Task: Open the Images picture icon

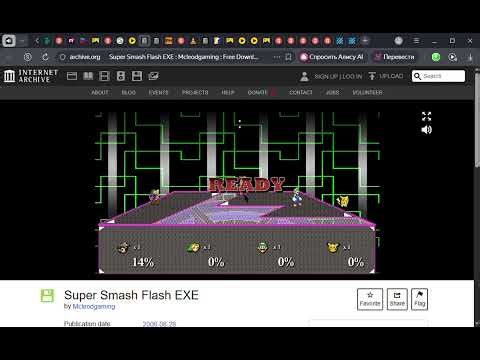Action: coord(153,76)
